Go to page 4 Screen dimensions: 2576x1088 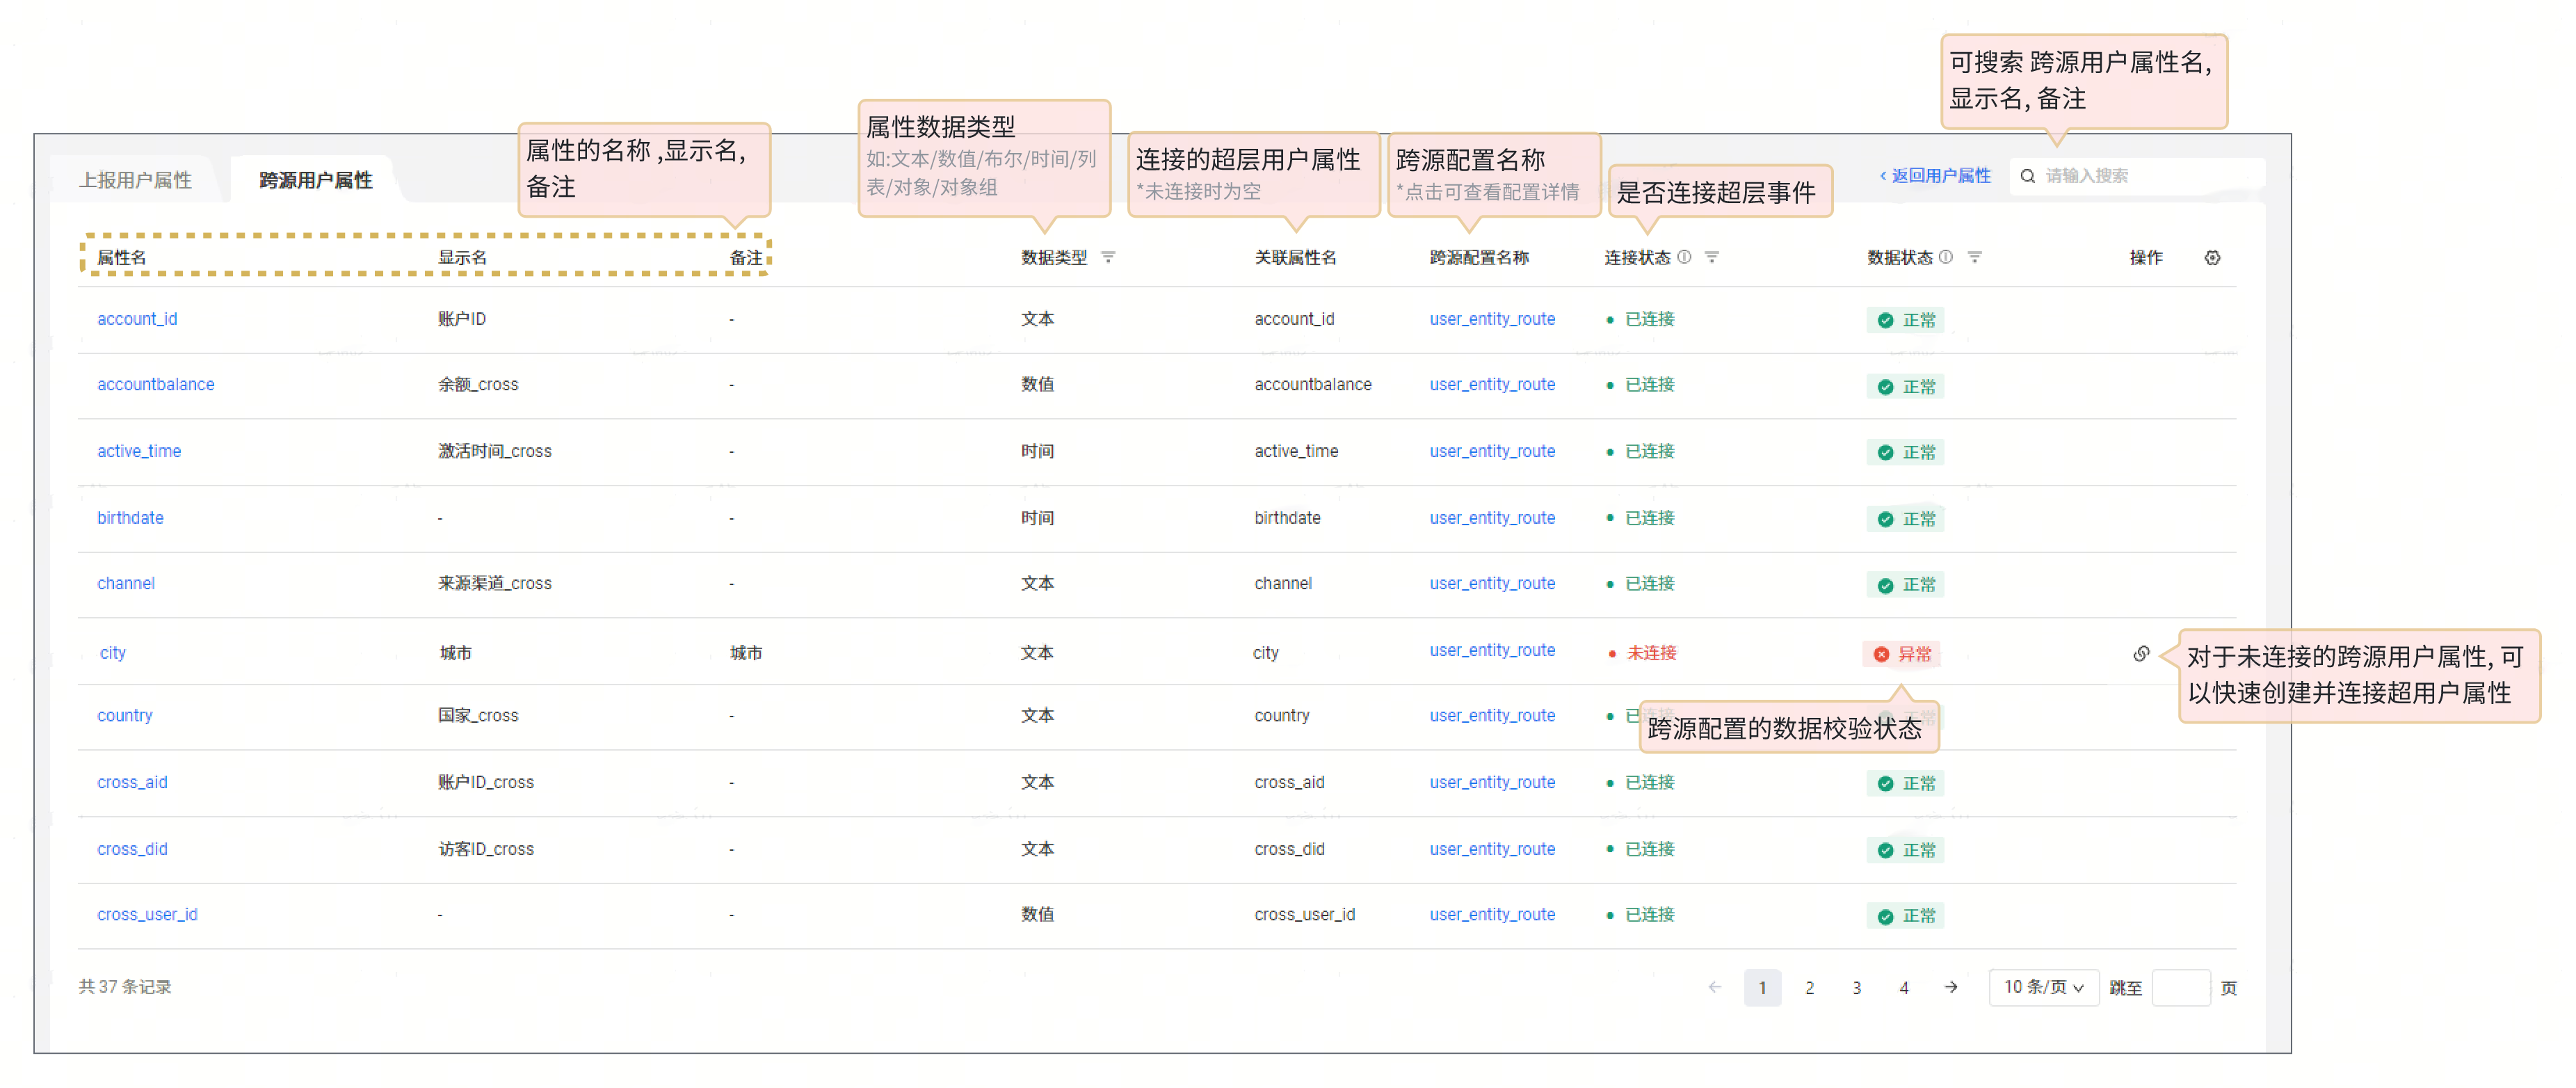pyautogui.click(x=1904, y=988)
